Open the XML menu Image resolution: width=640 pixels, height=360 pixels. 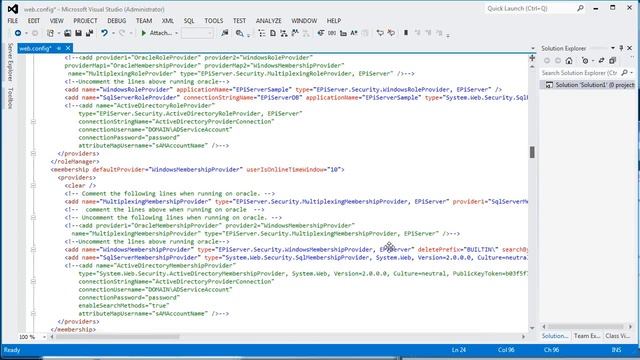coord(167,20)
